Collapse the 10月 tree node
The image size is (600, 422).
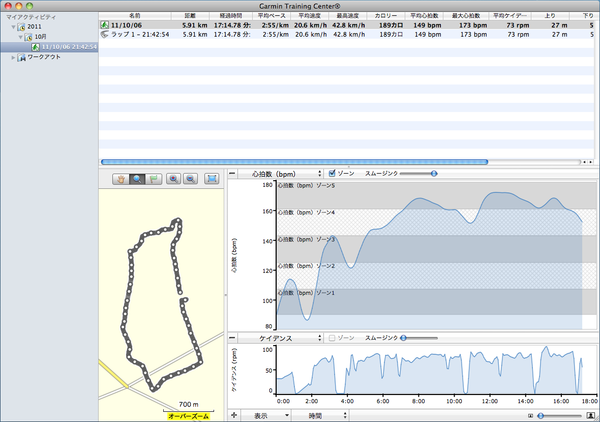20,37
